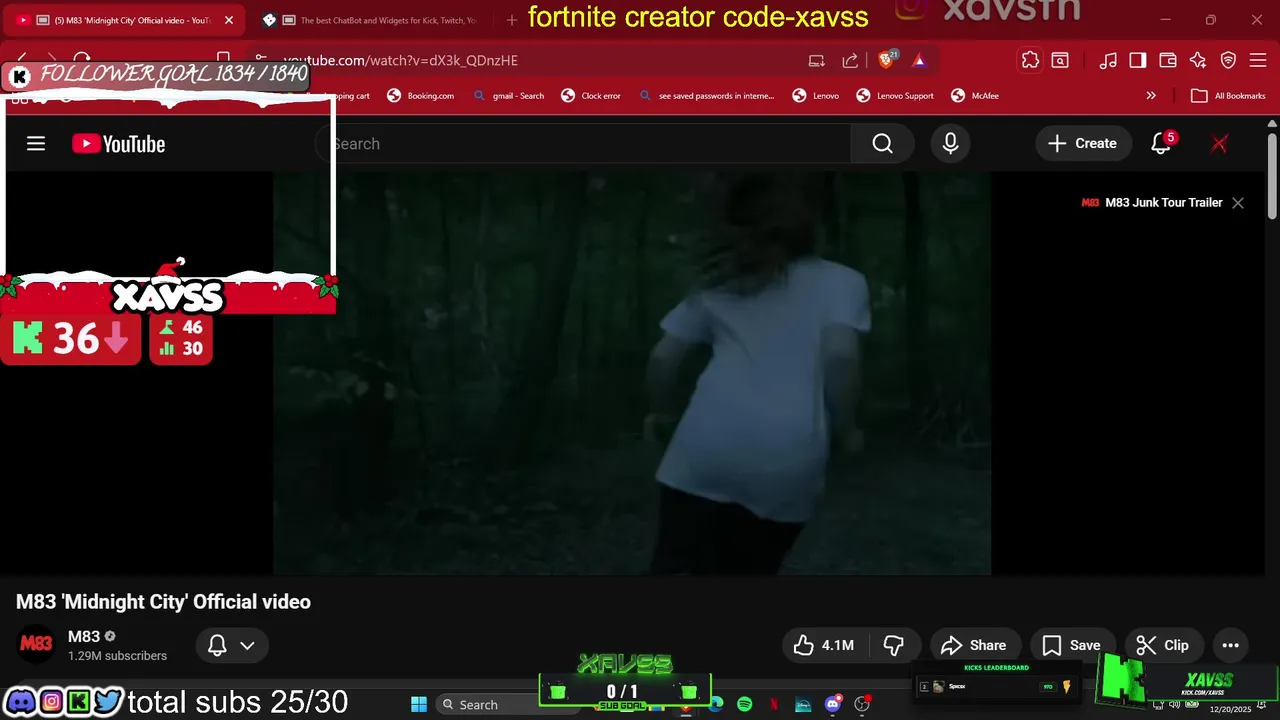Open a new browser tab
The height and width of the screenshot is (720, 1280).
[x=512, y=19]
